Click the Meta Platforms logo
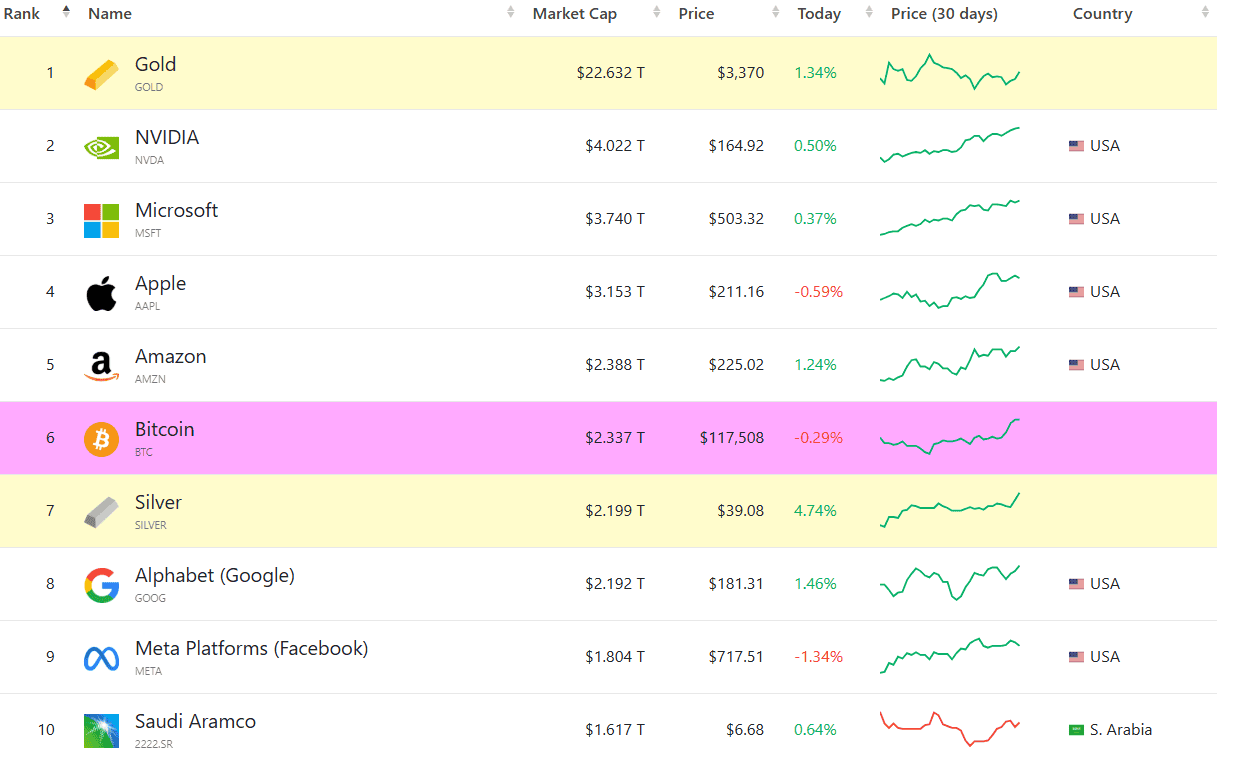Viewport: 1234px width, 765px height. [100, 656]
